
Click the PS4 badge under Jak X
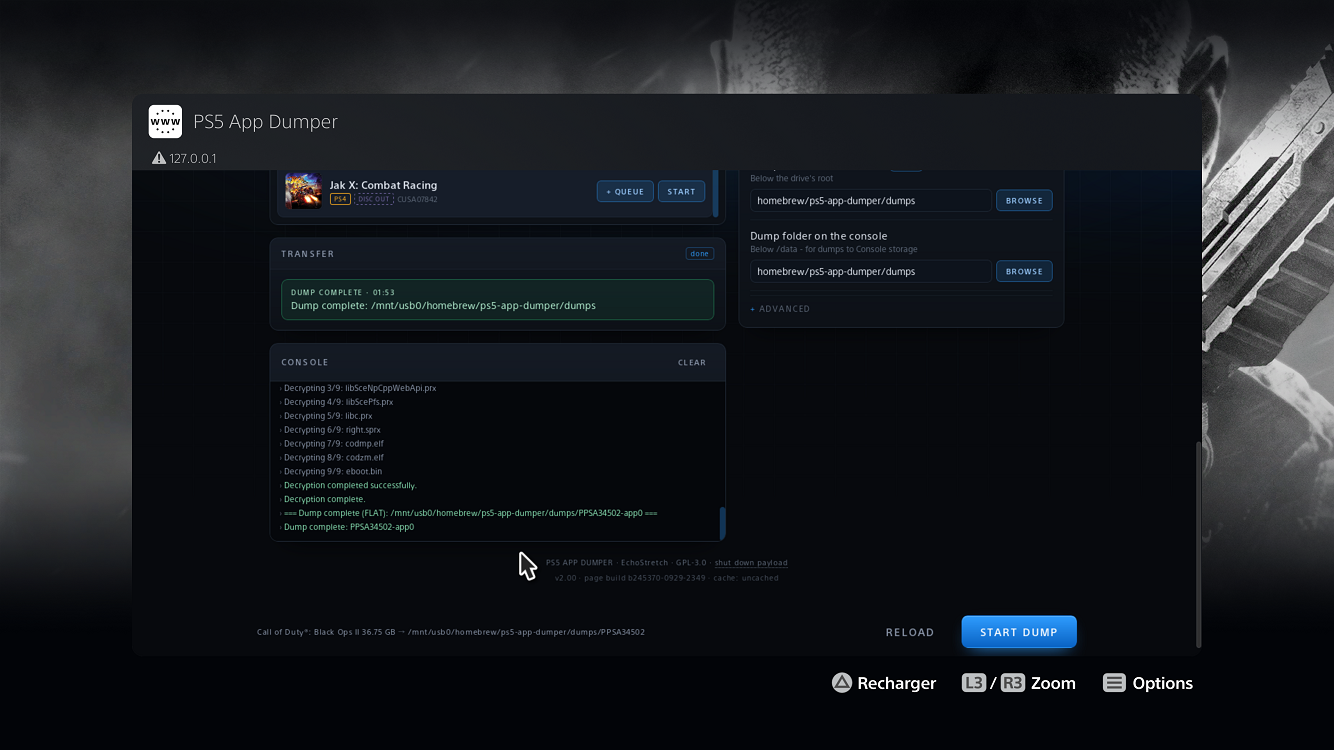(340, 199)
